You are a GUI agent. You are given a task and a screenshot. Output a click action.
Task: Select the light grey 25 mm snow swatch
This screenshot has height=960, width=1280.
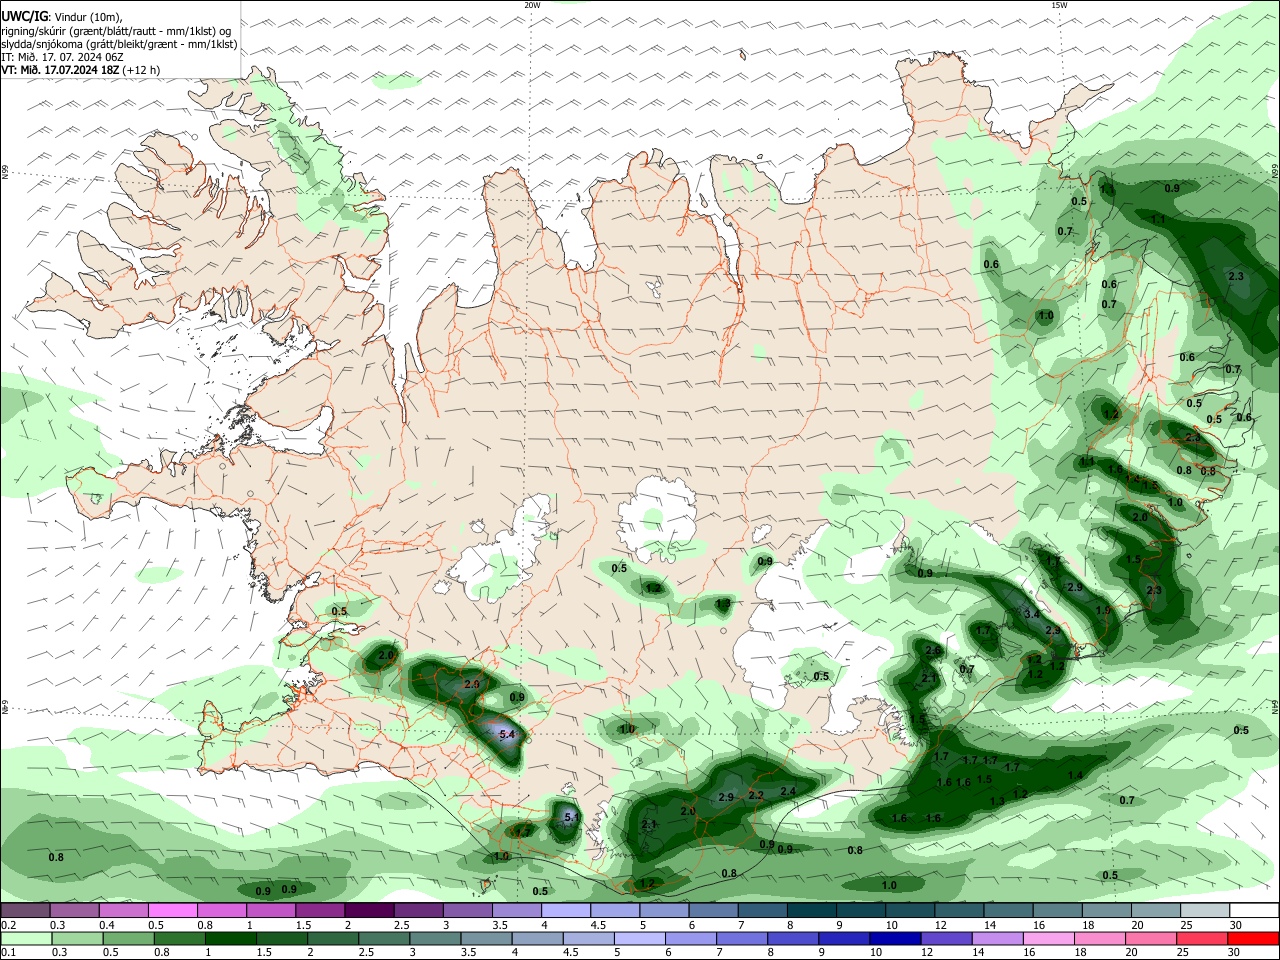(x=1203, y=911)
